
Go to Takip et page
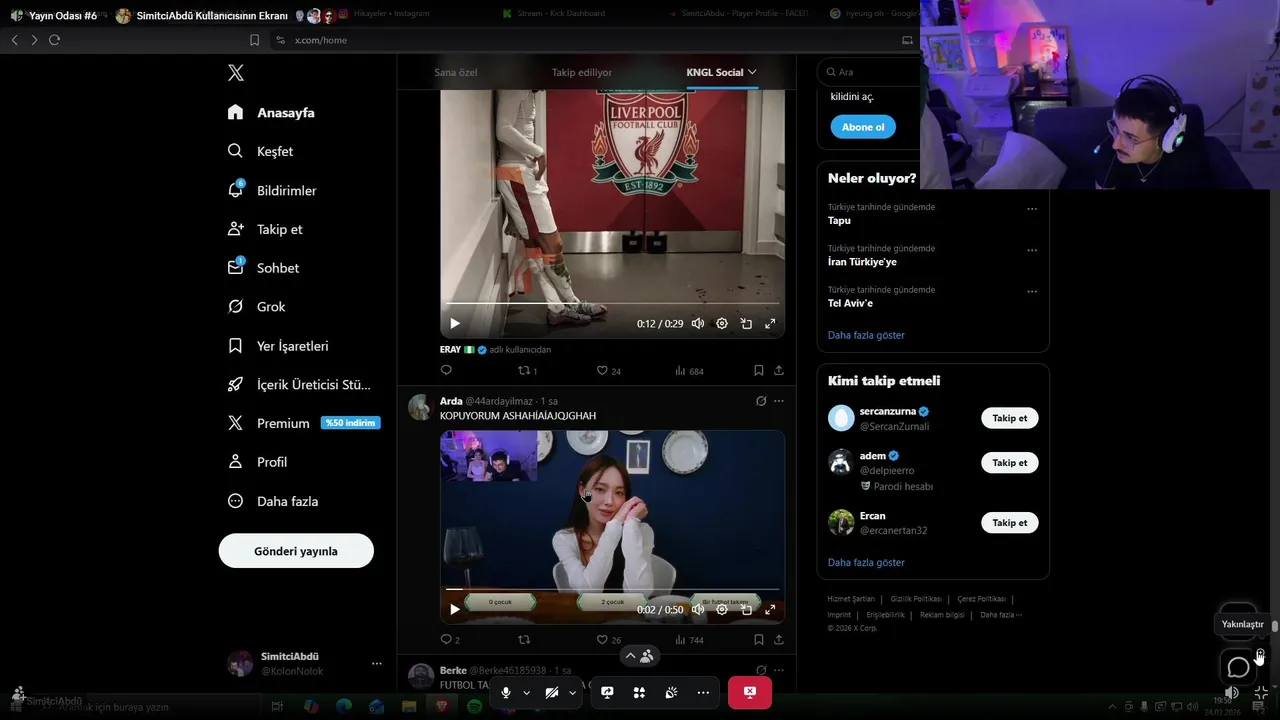pos(265,229)
